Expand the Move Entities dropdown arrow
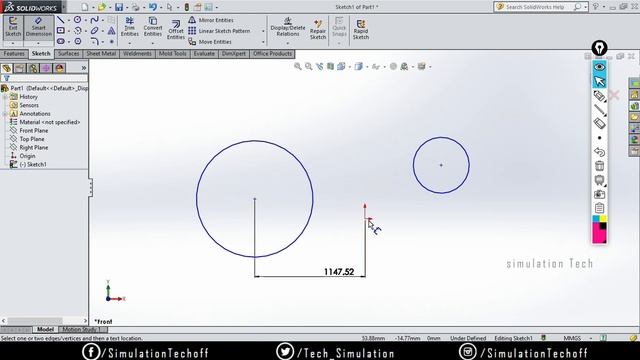 click(x=263, y=42)
